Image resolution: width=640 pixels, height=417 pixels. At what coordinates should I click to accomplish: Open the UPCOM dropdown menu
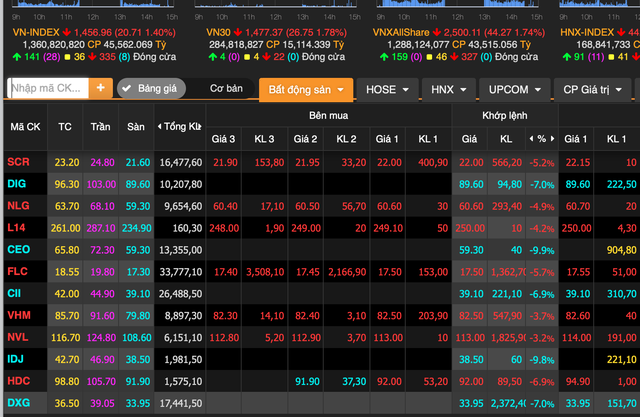514,90
